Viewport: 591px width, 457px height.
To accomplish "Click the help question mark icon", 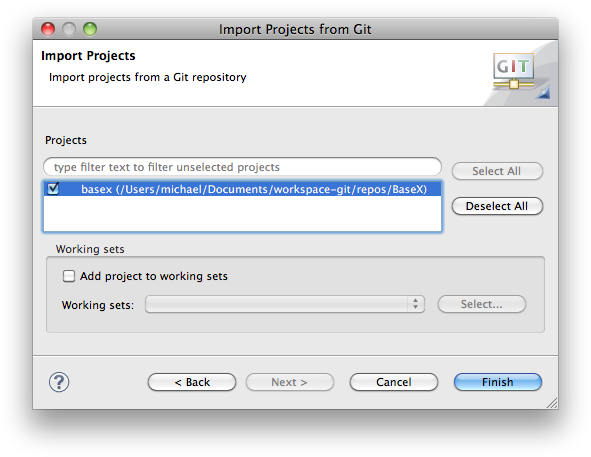I will [x=59, y=382].
